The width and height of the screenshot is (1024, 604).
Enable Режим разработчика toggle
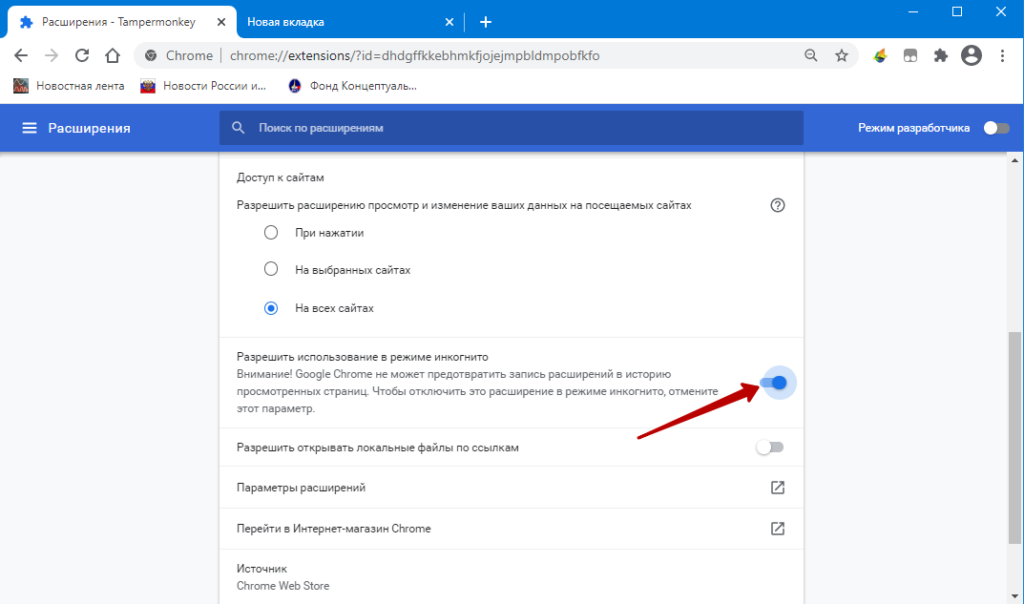tap(995, 128)
